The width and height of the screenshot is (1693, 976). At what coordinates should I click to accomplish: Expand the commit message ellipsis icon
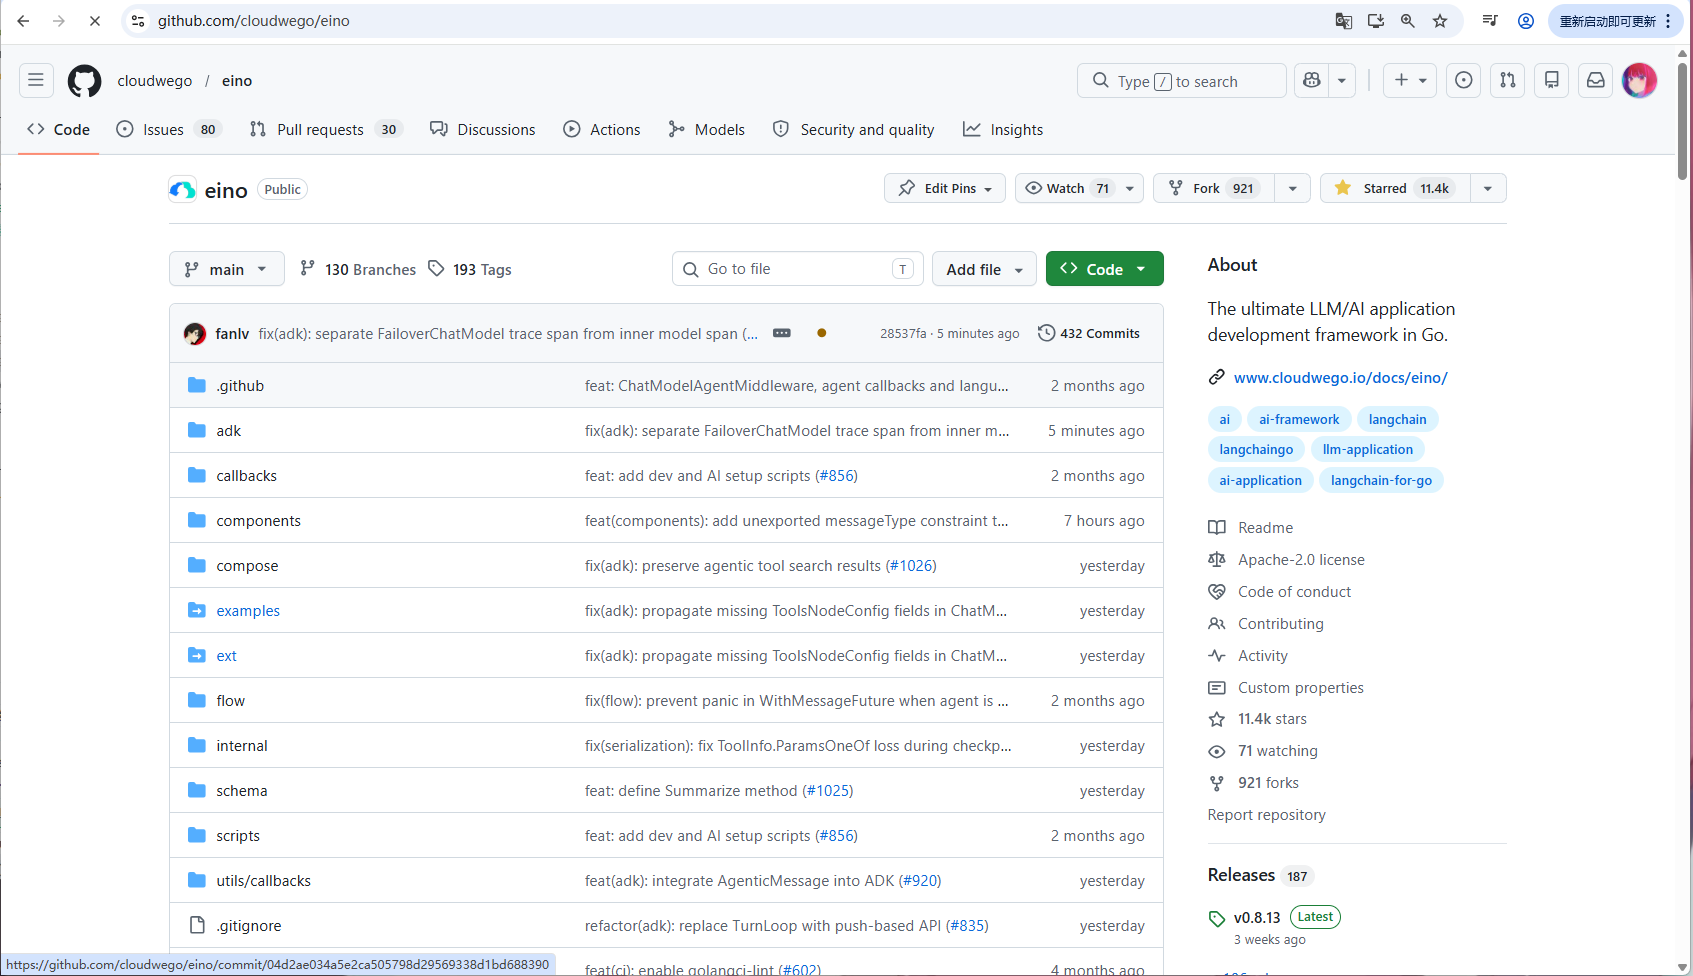point(782,333)
